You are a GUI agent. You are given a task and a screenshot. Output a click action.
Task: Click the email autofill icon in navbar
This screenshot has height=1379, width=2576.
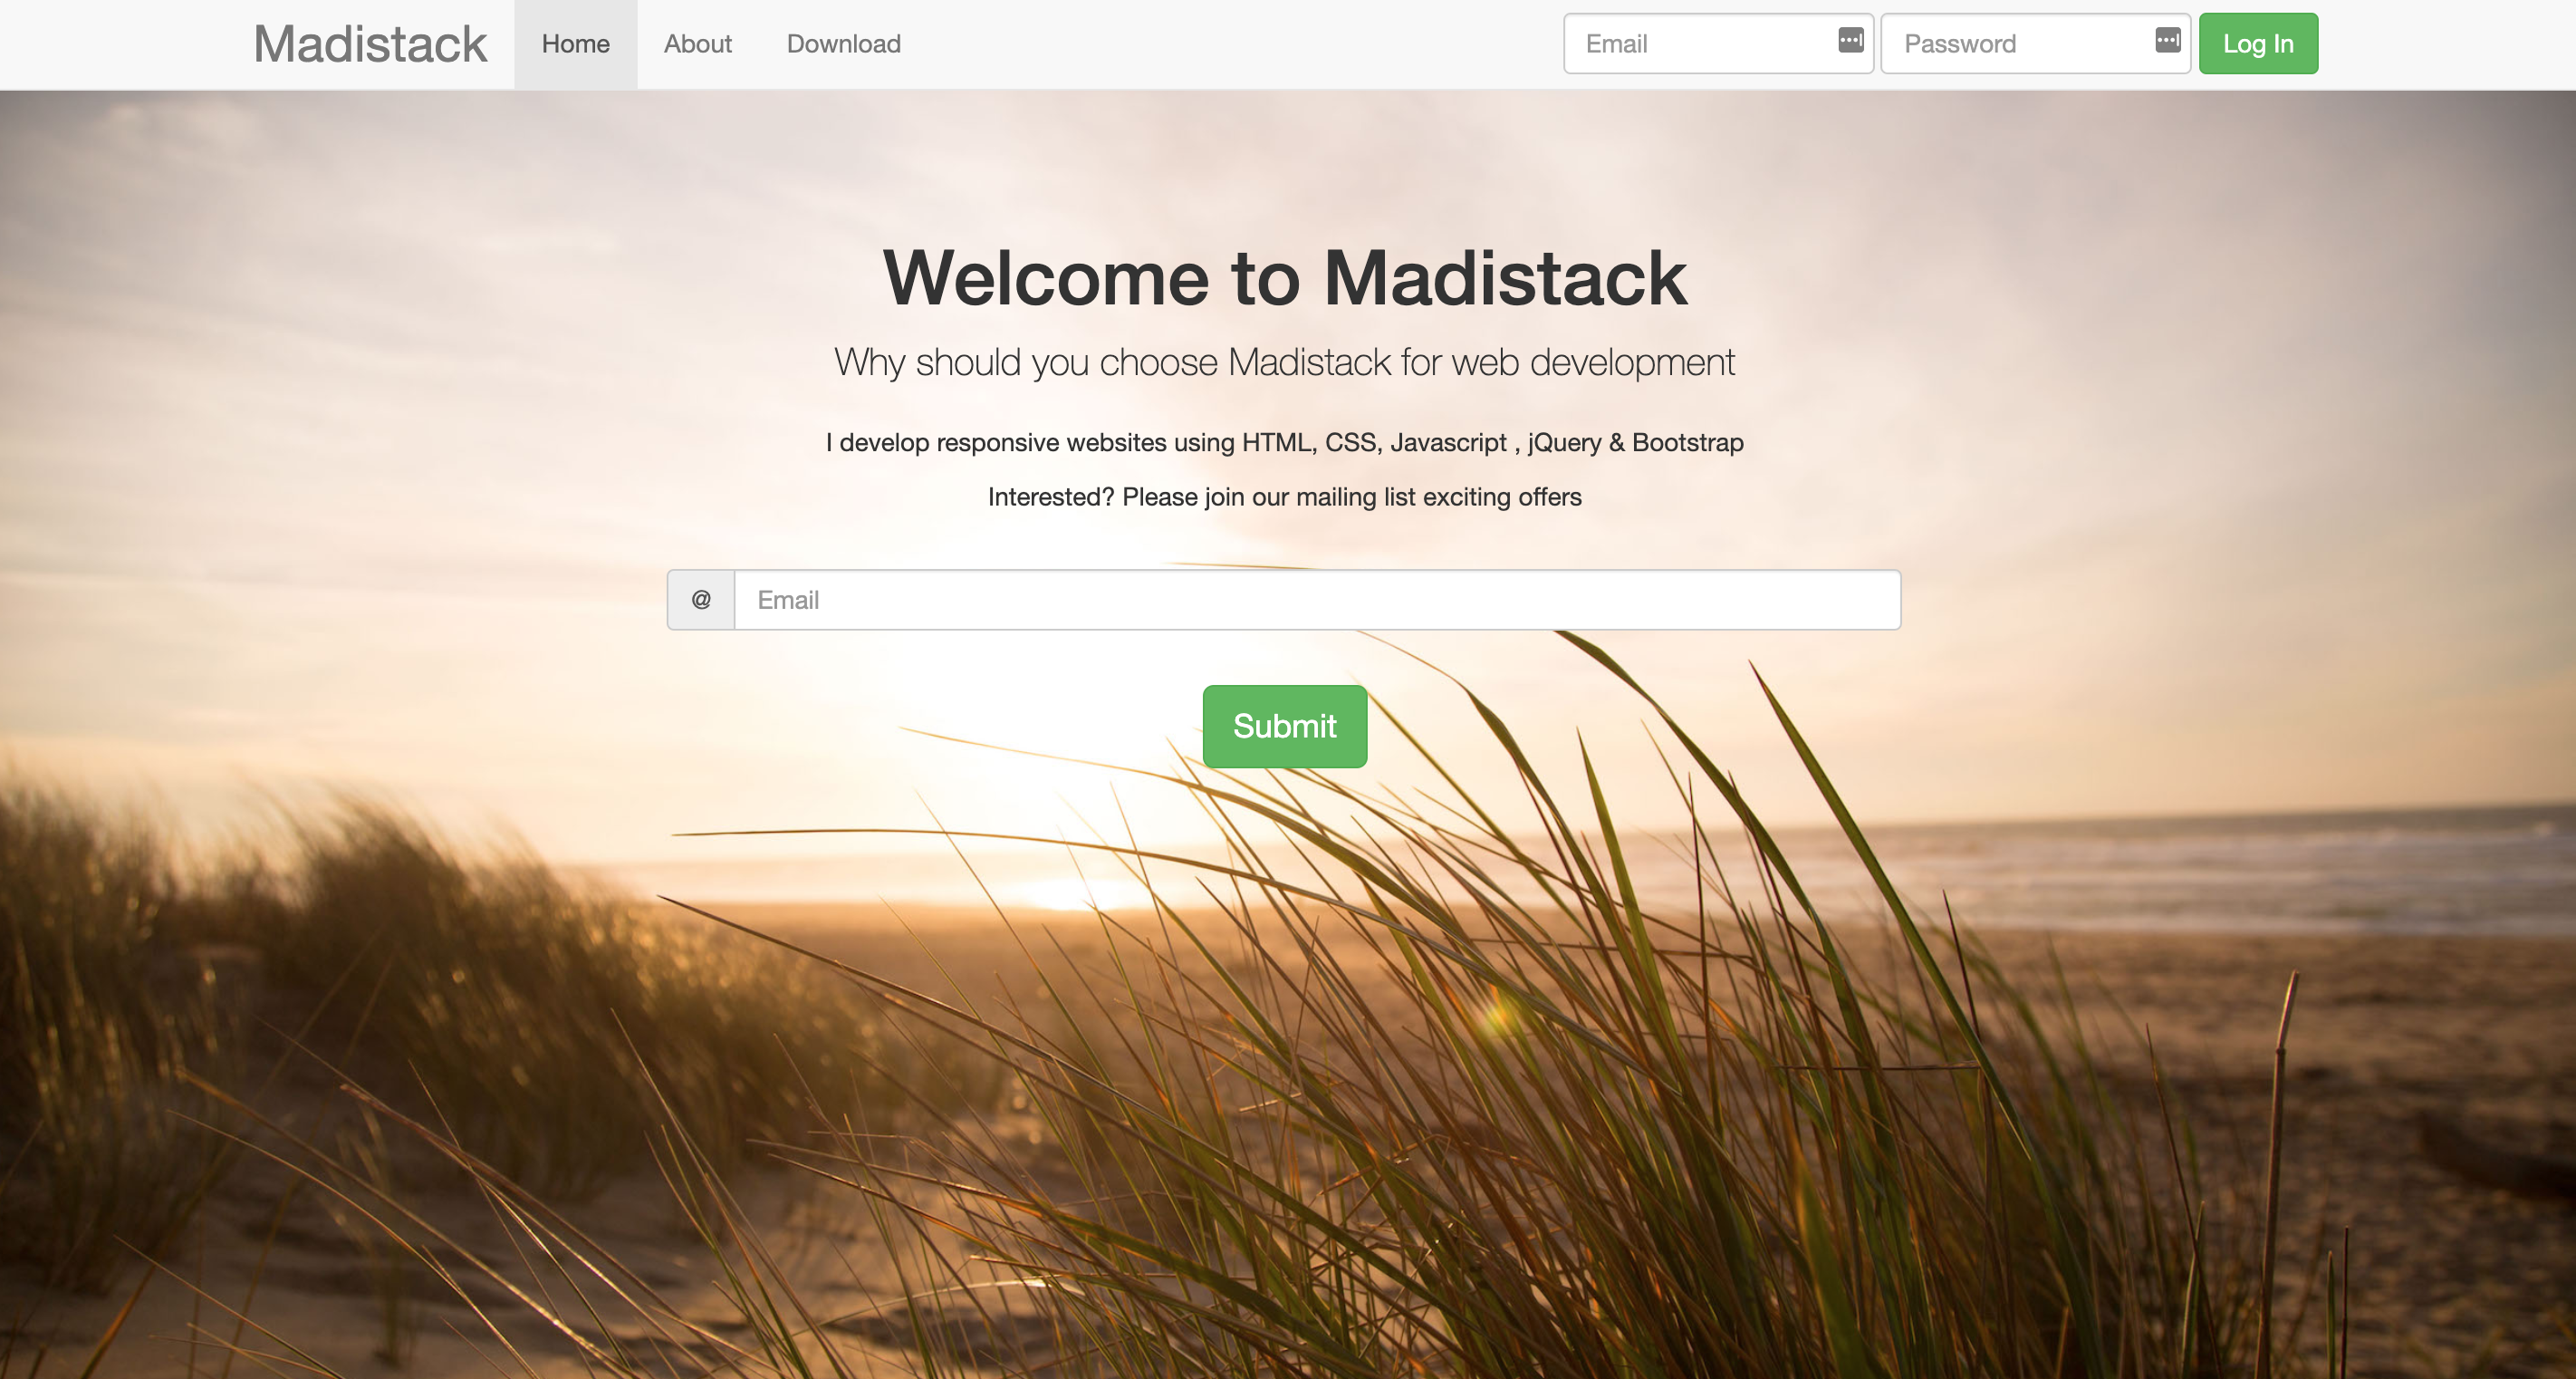(1850, 43)
